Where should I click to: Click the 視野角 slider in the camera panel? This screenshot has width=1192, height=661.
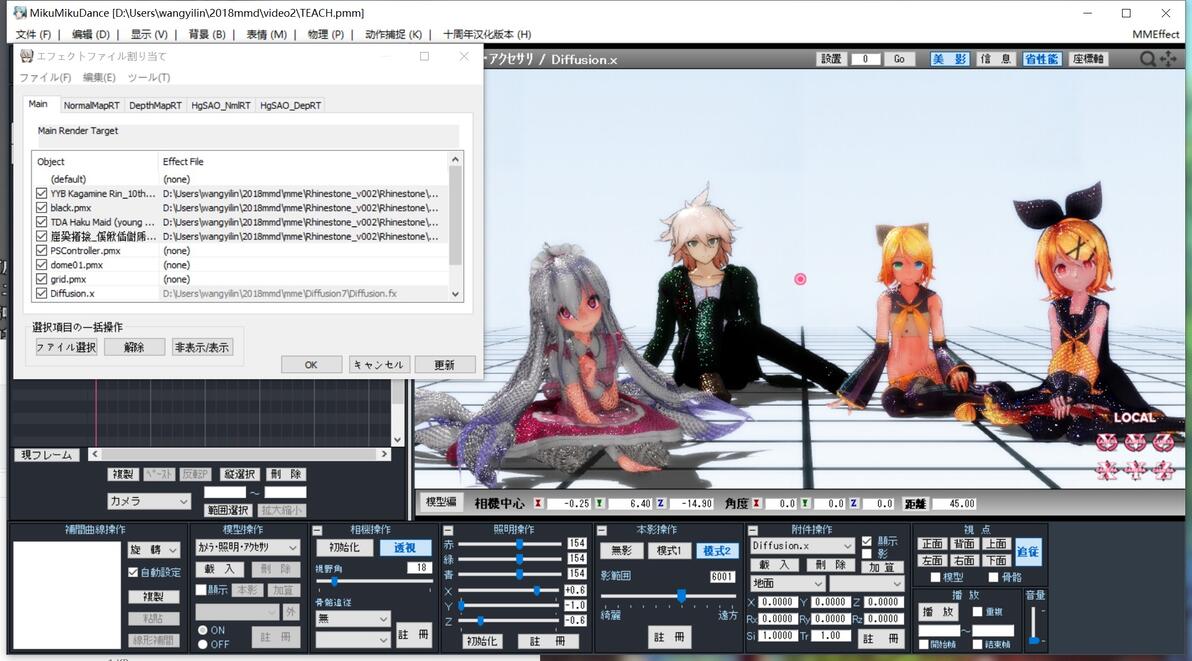[x=374, y=581]
